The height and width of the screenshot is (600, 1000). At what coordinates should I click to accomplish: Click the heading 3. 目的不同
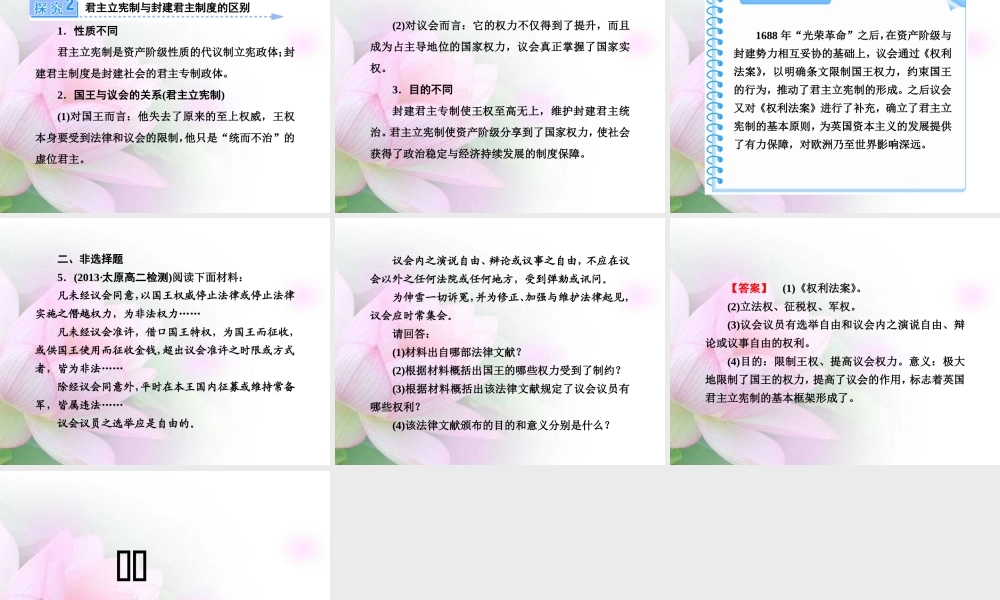tap(422, 89)
